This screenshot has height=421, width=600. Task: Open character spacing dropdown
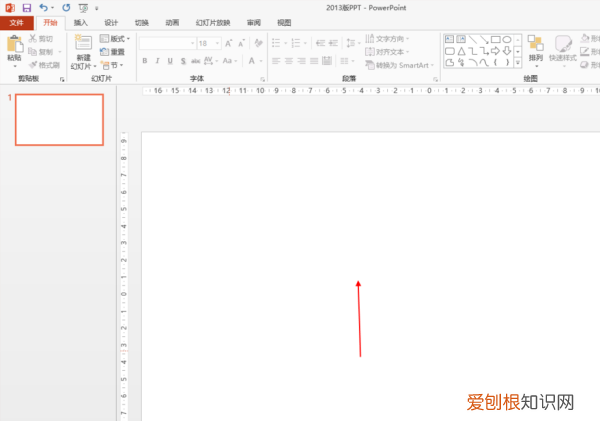(x=211, y=61)
